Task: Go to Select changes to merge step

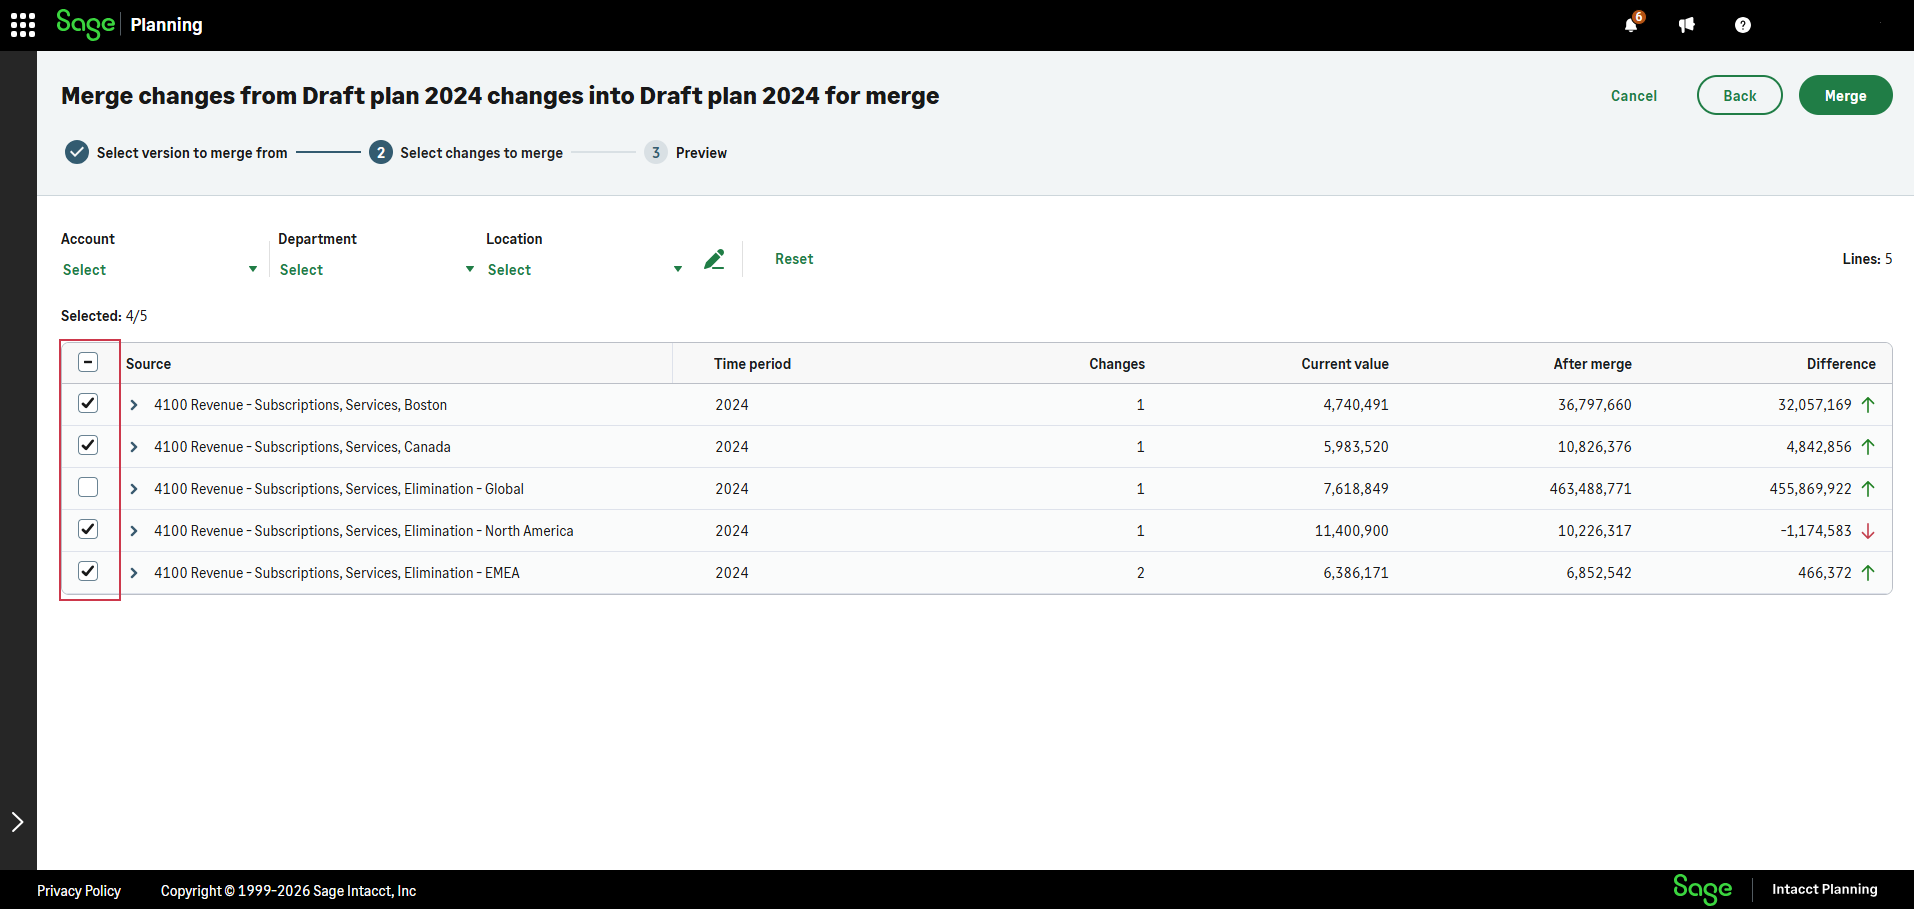Action: coord(481,153)
